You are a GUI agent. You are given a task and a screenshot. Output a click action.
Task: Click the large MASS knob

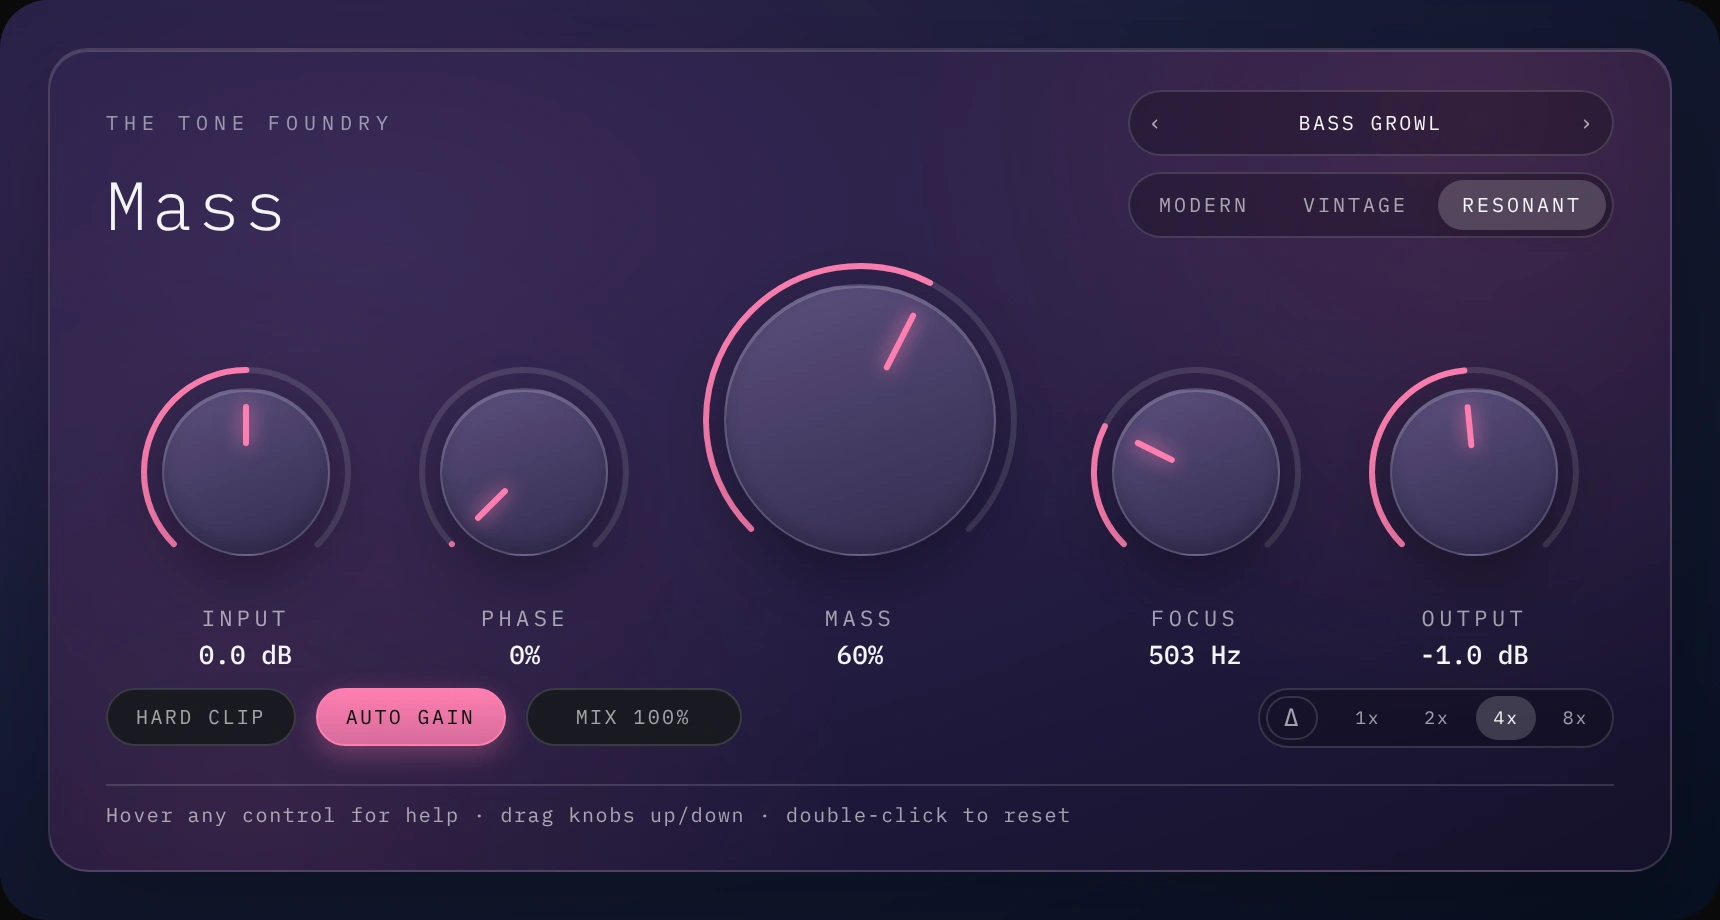pos(860,420)
